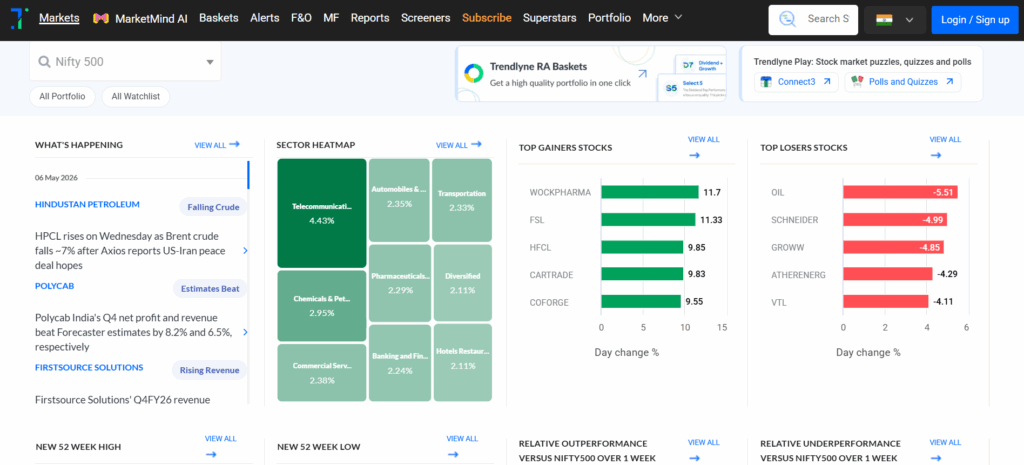Image resolution: width=1024 pixels, height=465 pixels.
Task: Select the Hotels Restaur heatmap tile
Action: (x=462, y=363)
